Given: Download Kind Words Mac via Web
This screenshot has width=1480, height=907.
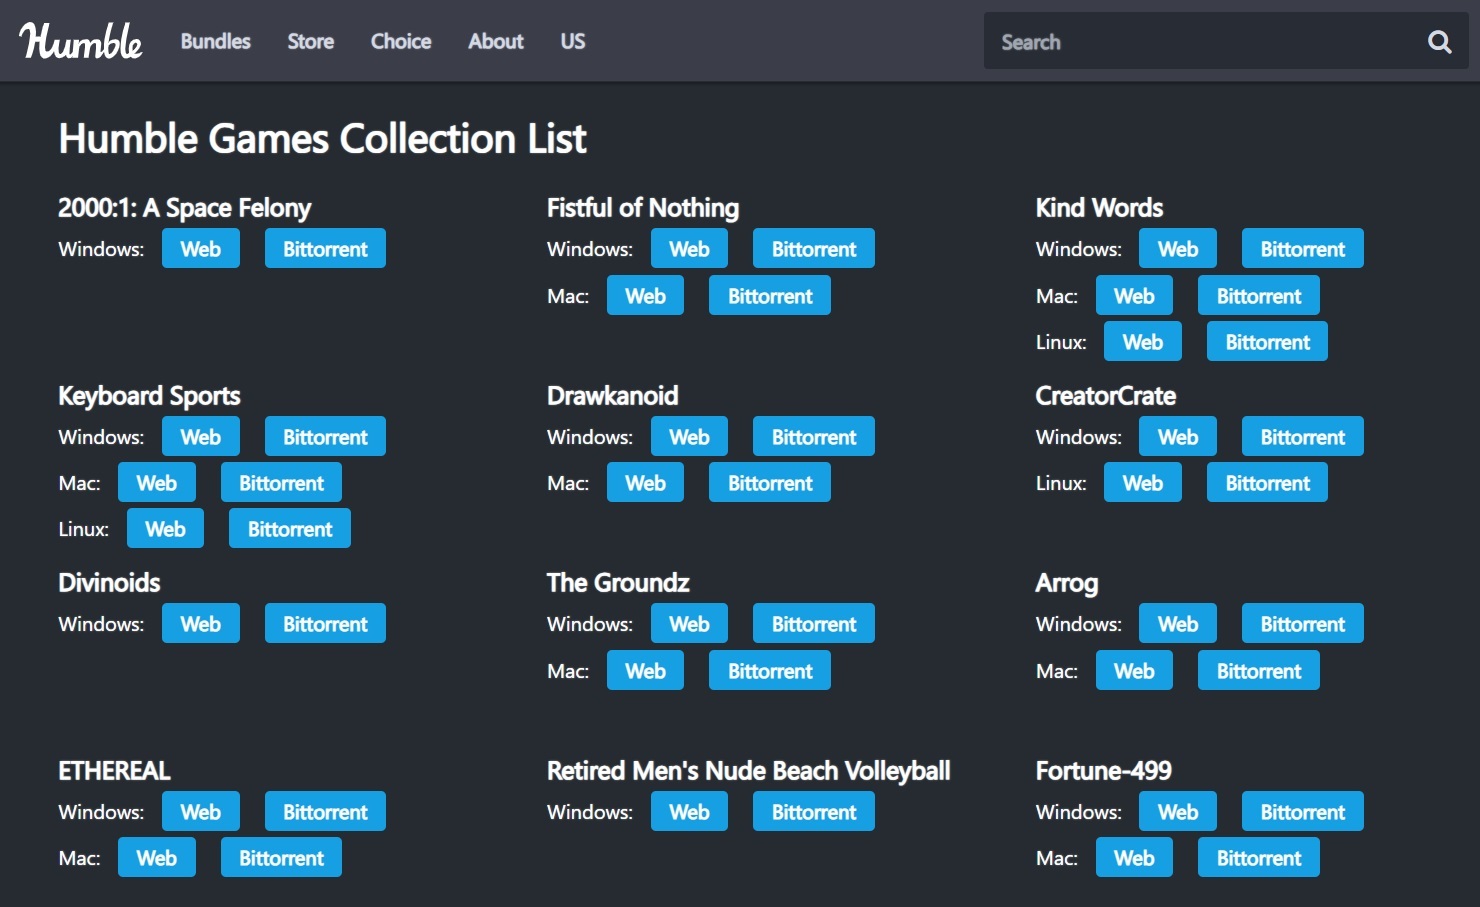Looking at the screenshot, I should point(1134,296).
